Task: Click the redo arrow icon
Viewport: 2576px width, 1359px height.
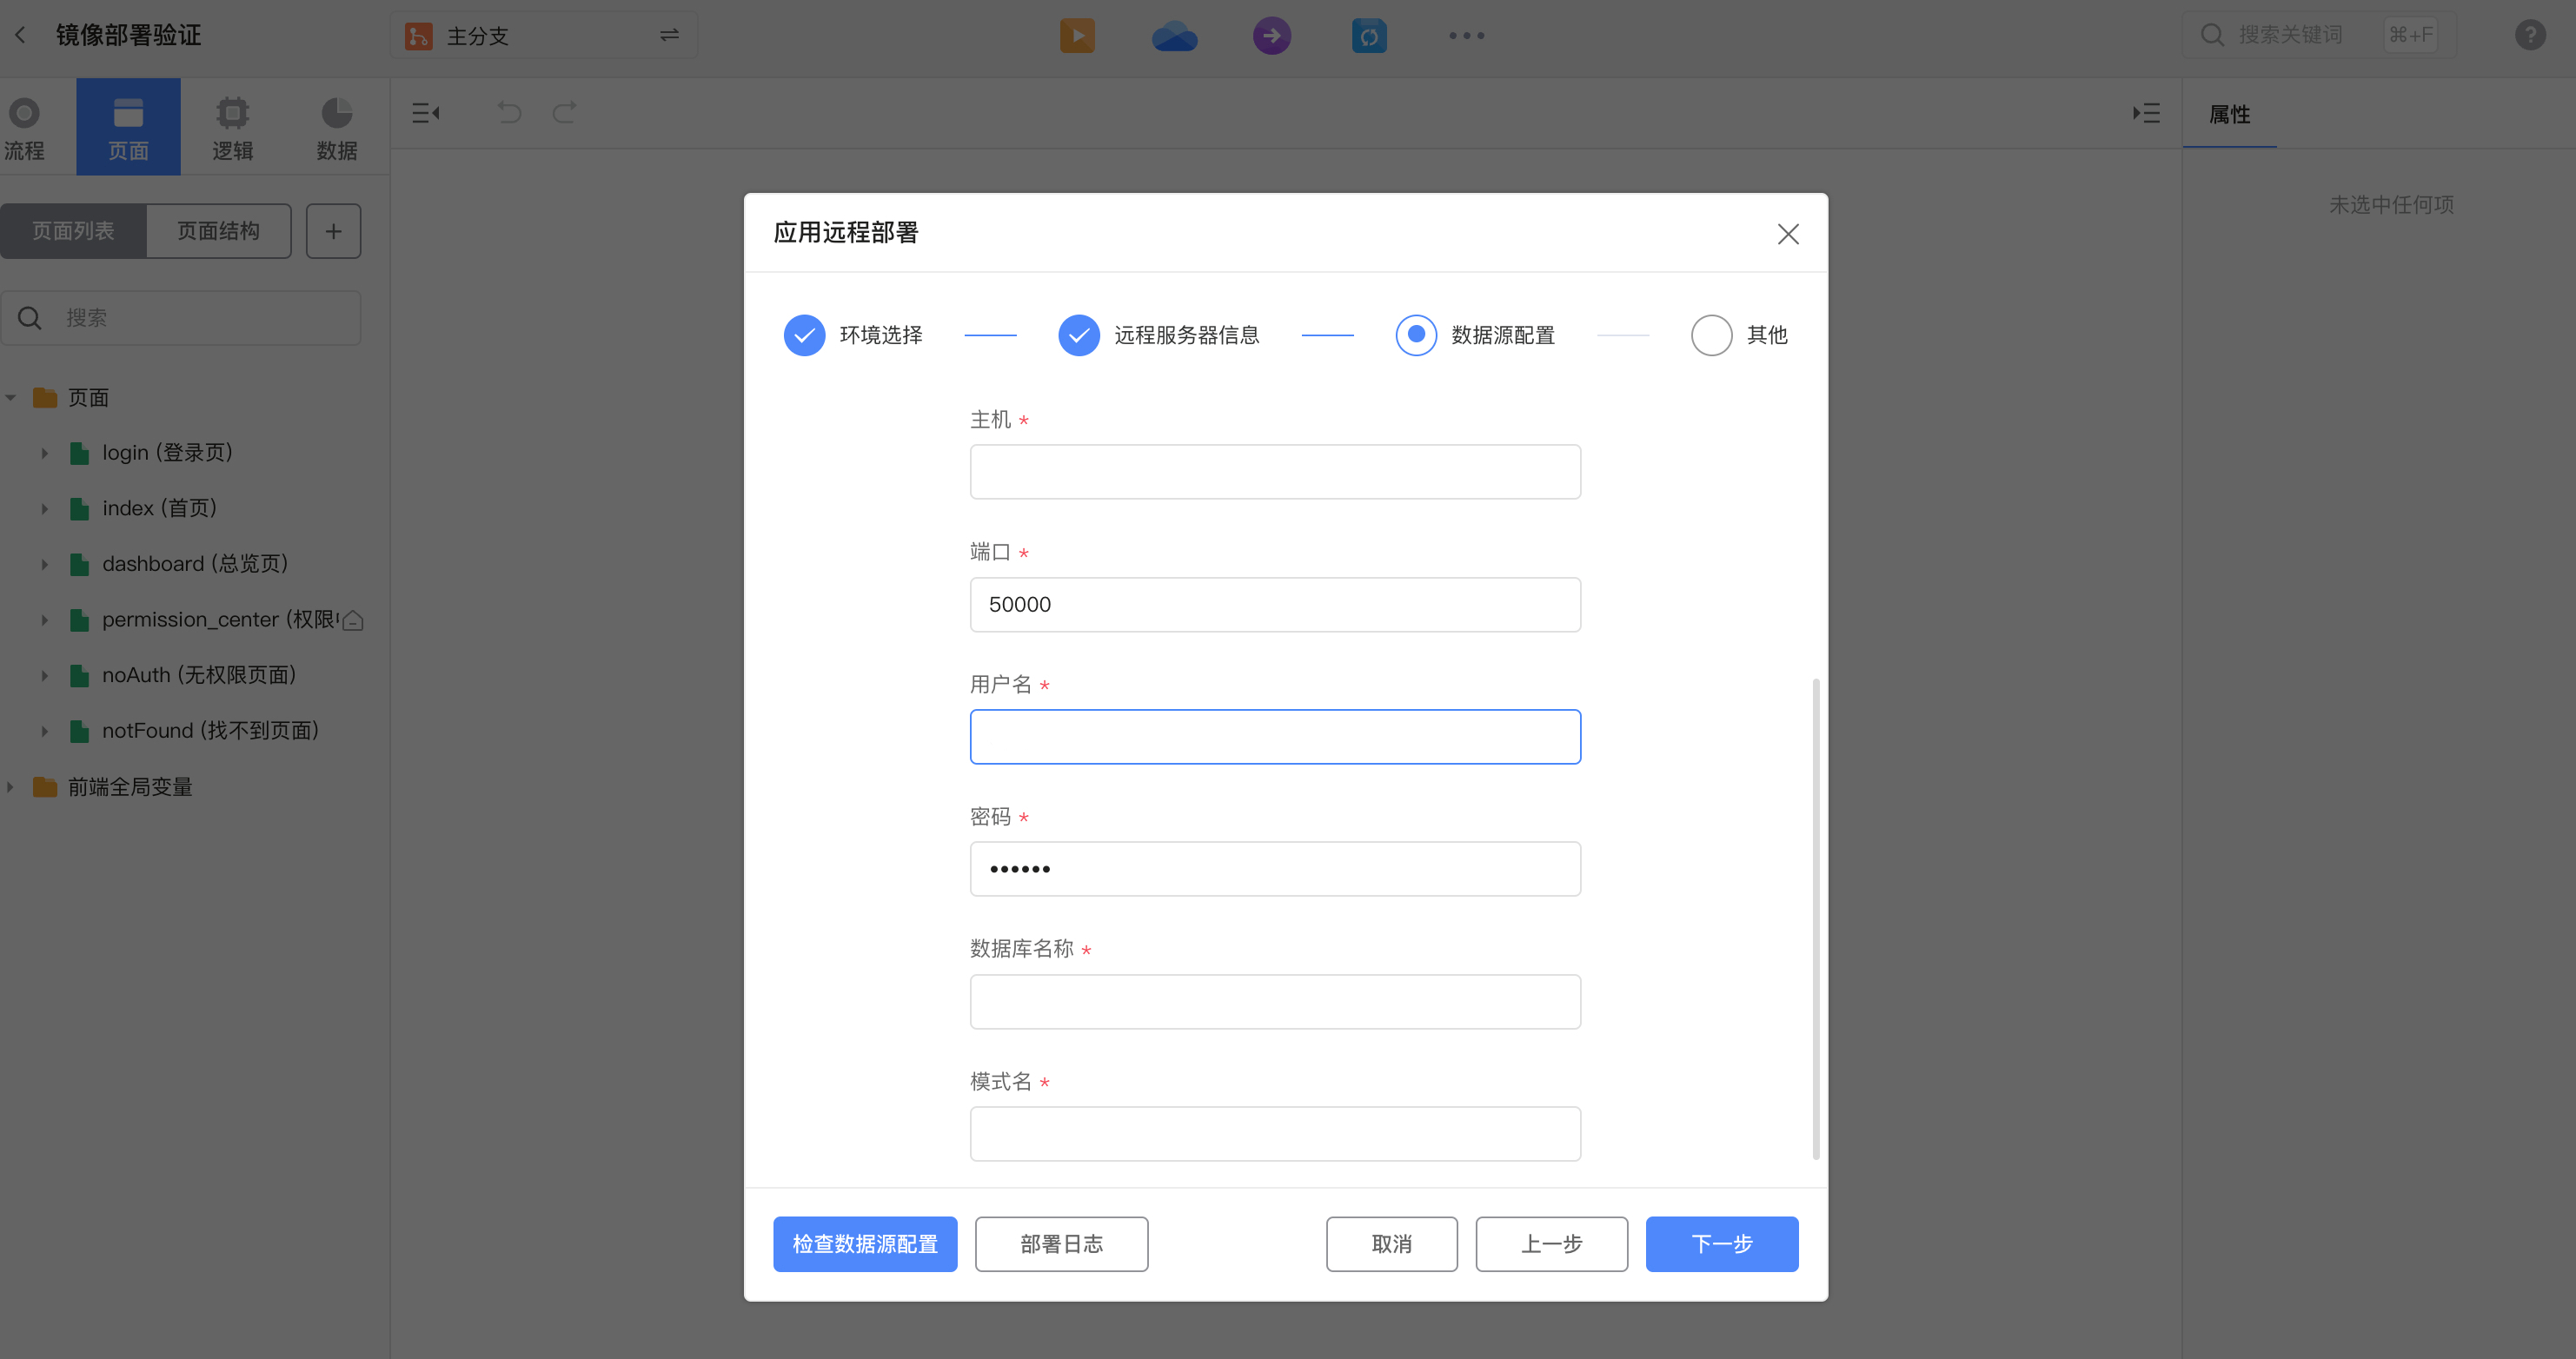Action: pos(565,112)
